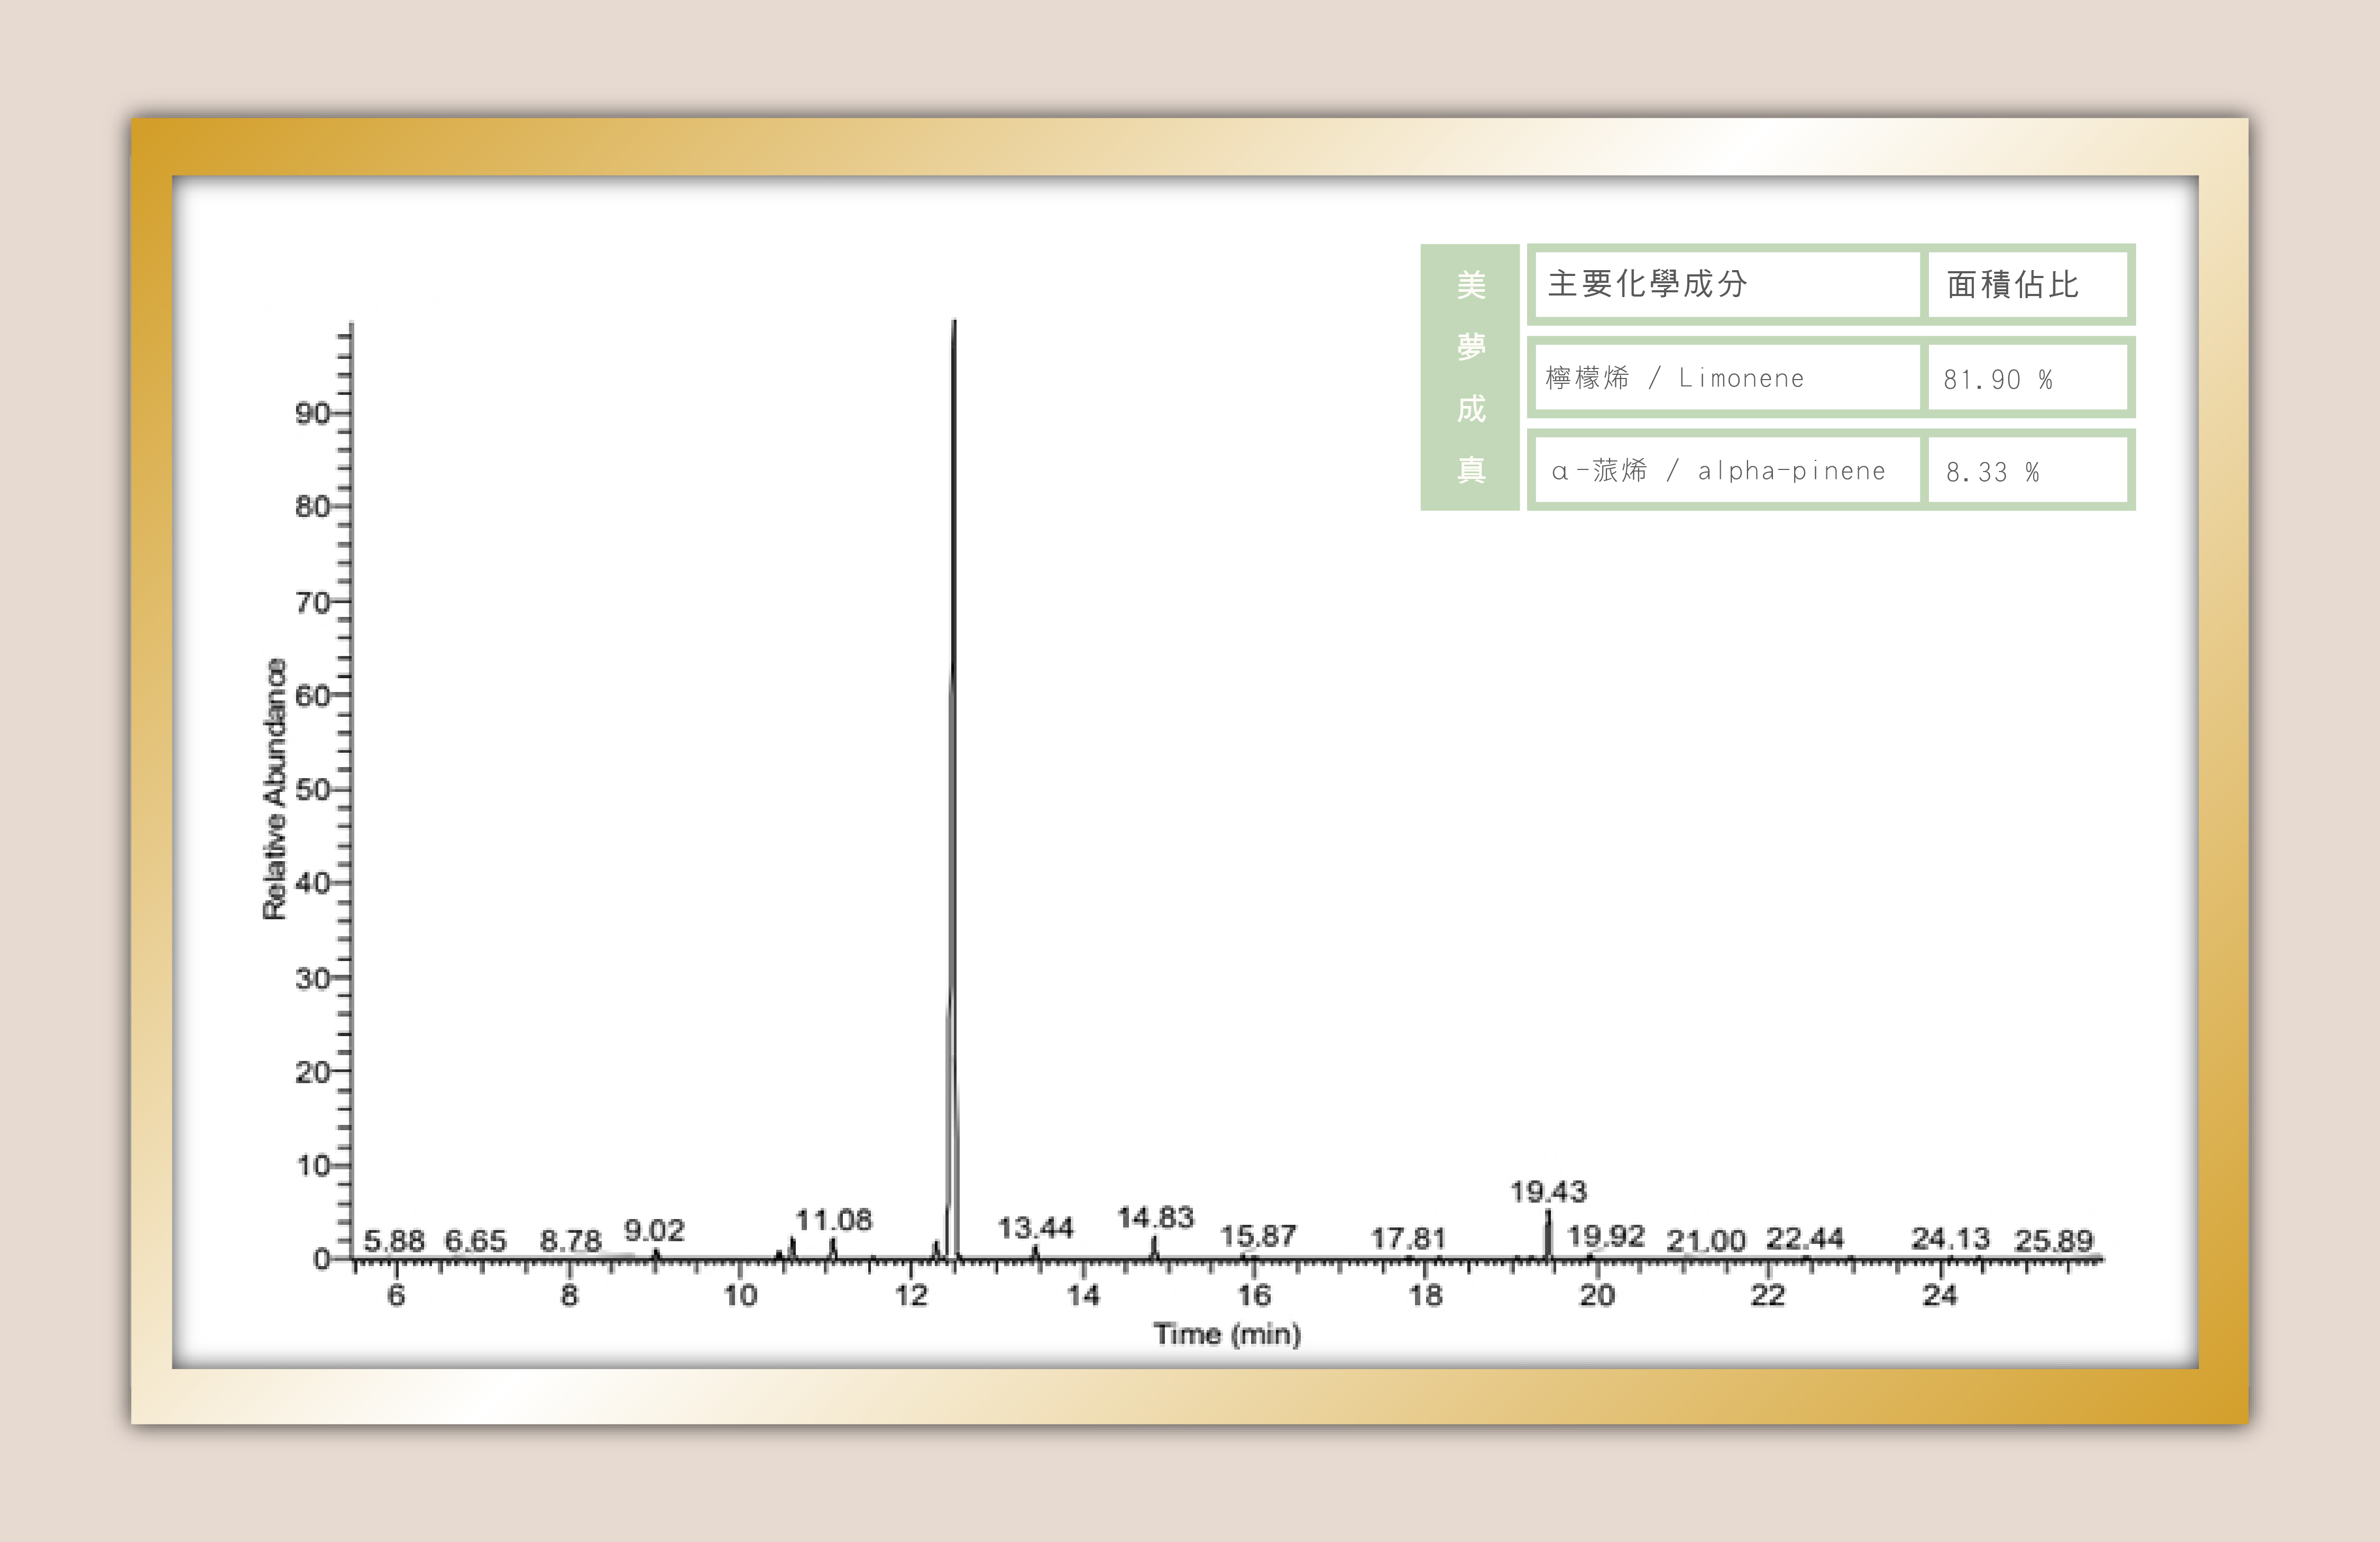This screenshot has height=1542, width=2380.
Task: Click the 90 tick on y-axis
Action: pyautogui.click(x=312, y=413)
